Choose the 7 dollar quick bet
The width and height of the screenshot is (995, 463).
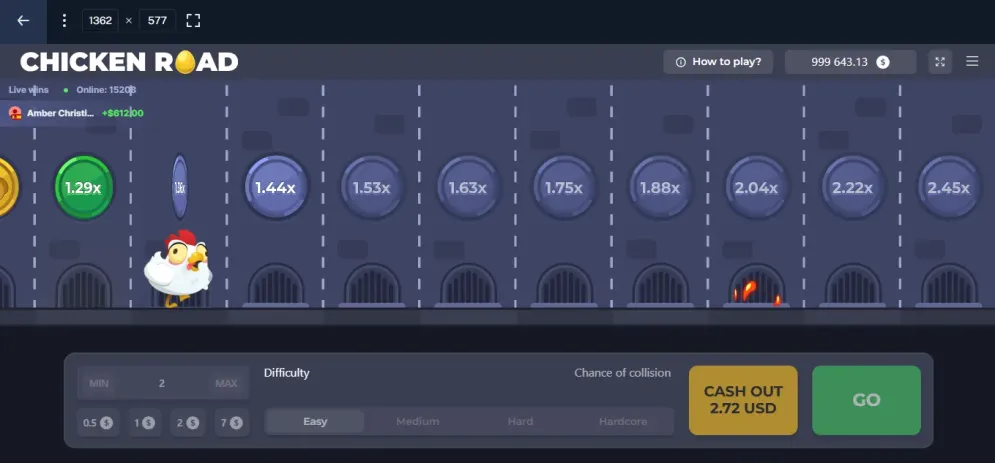(x=232, y=423)
